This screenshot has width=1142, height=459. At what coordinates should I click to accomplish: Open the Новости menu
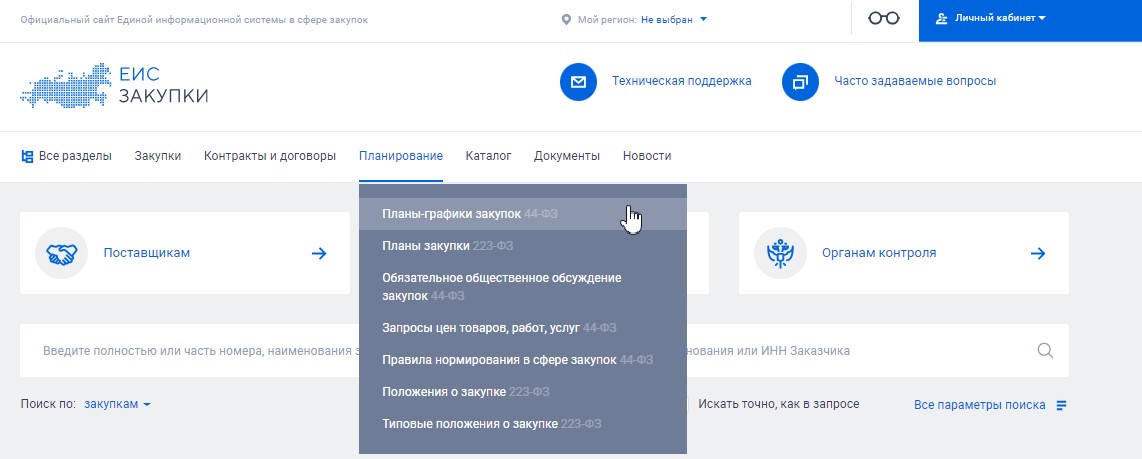click(647, 156)
